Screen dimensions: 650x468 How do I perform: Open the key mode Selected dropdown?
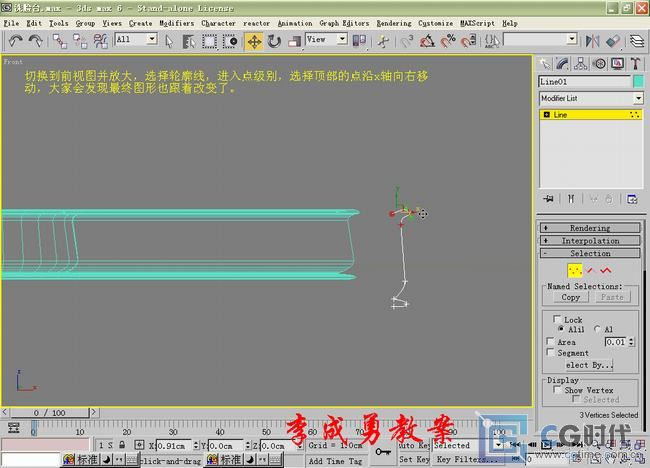498,445
